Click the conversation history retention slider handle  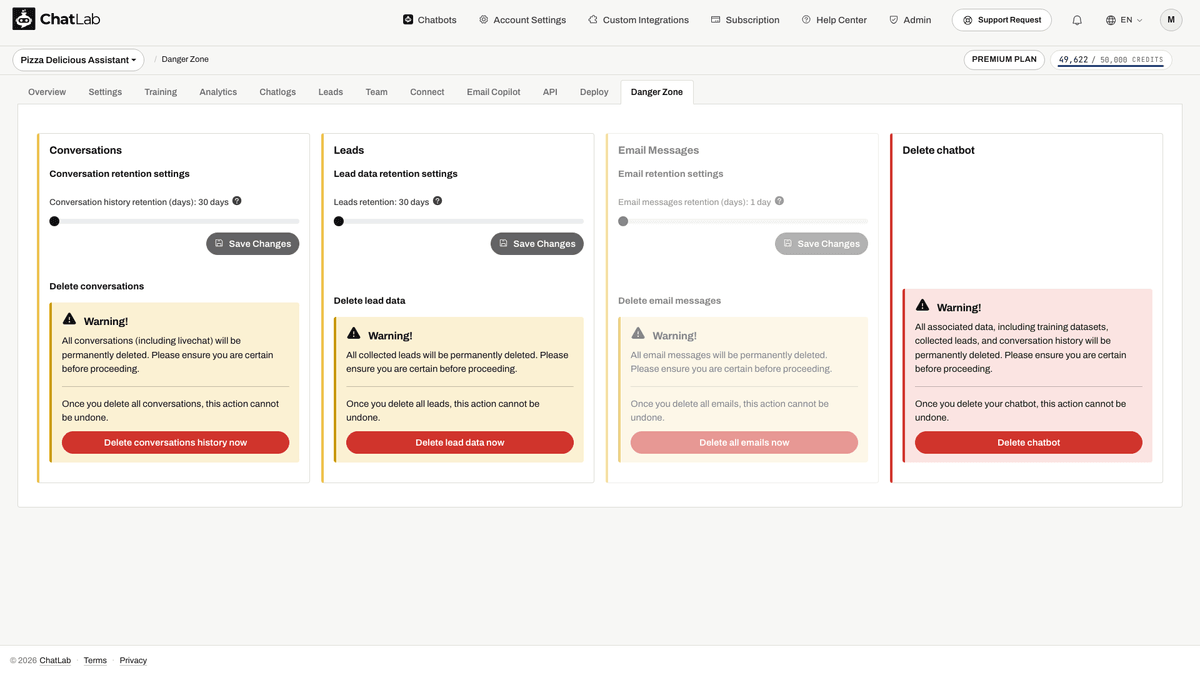54,221
